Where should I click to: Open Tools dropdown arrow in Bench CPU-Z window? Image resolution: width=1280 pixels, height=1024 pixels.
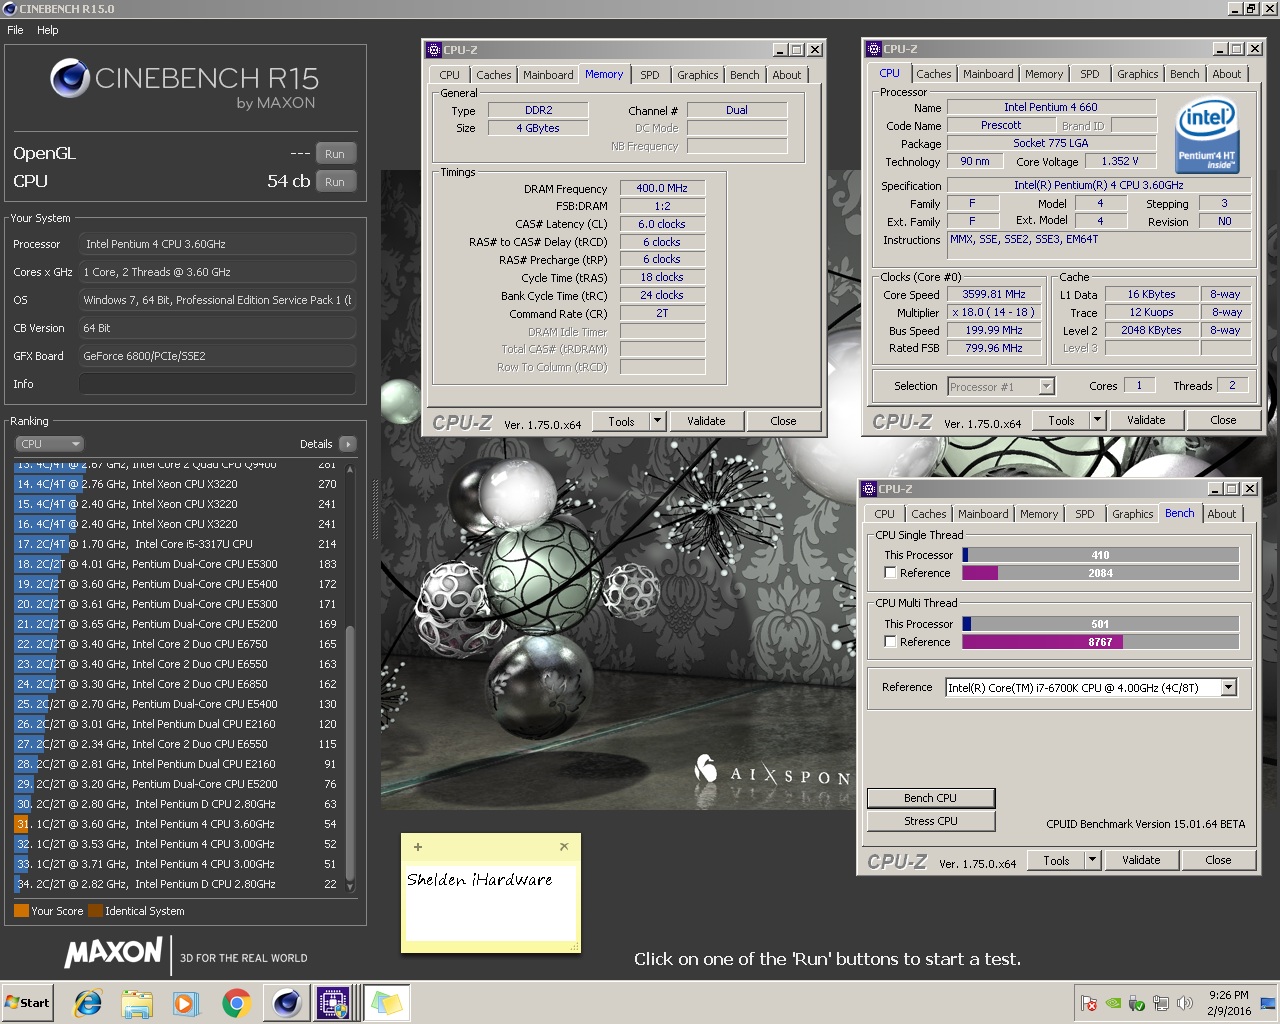tap(1093, 860)
